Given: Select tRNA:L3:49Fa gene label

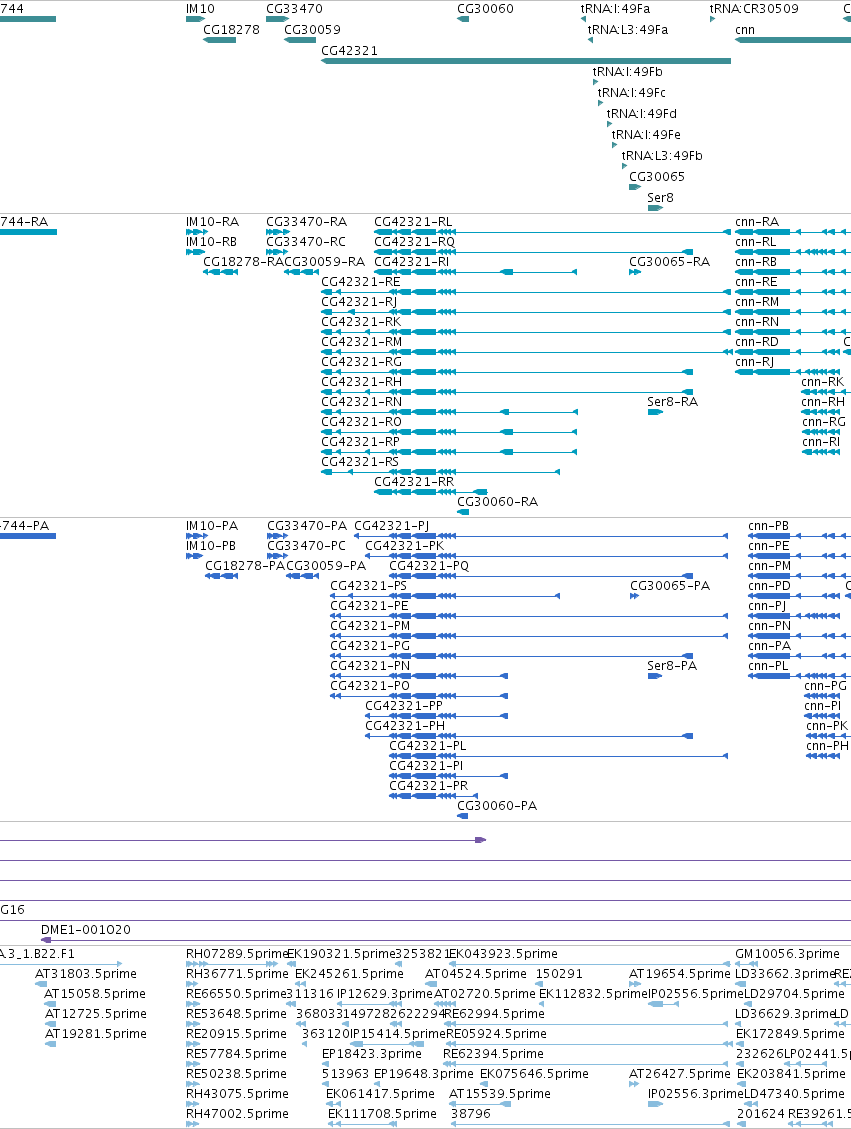Looking at the screenshot, I should [x=628, y=30].
